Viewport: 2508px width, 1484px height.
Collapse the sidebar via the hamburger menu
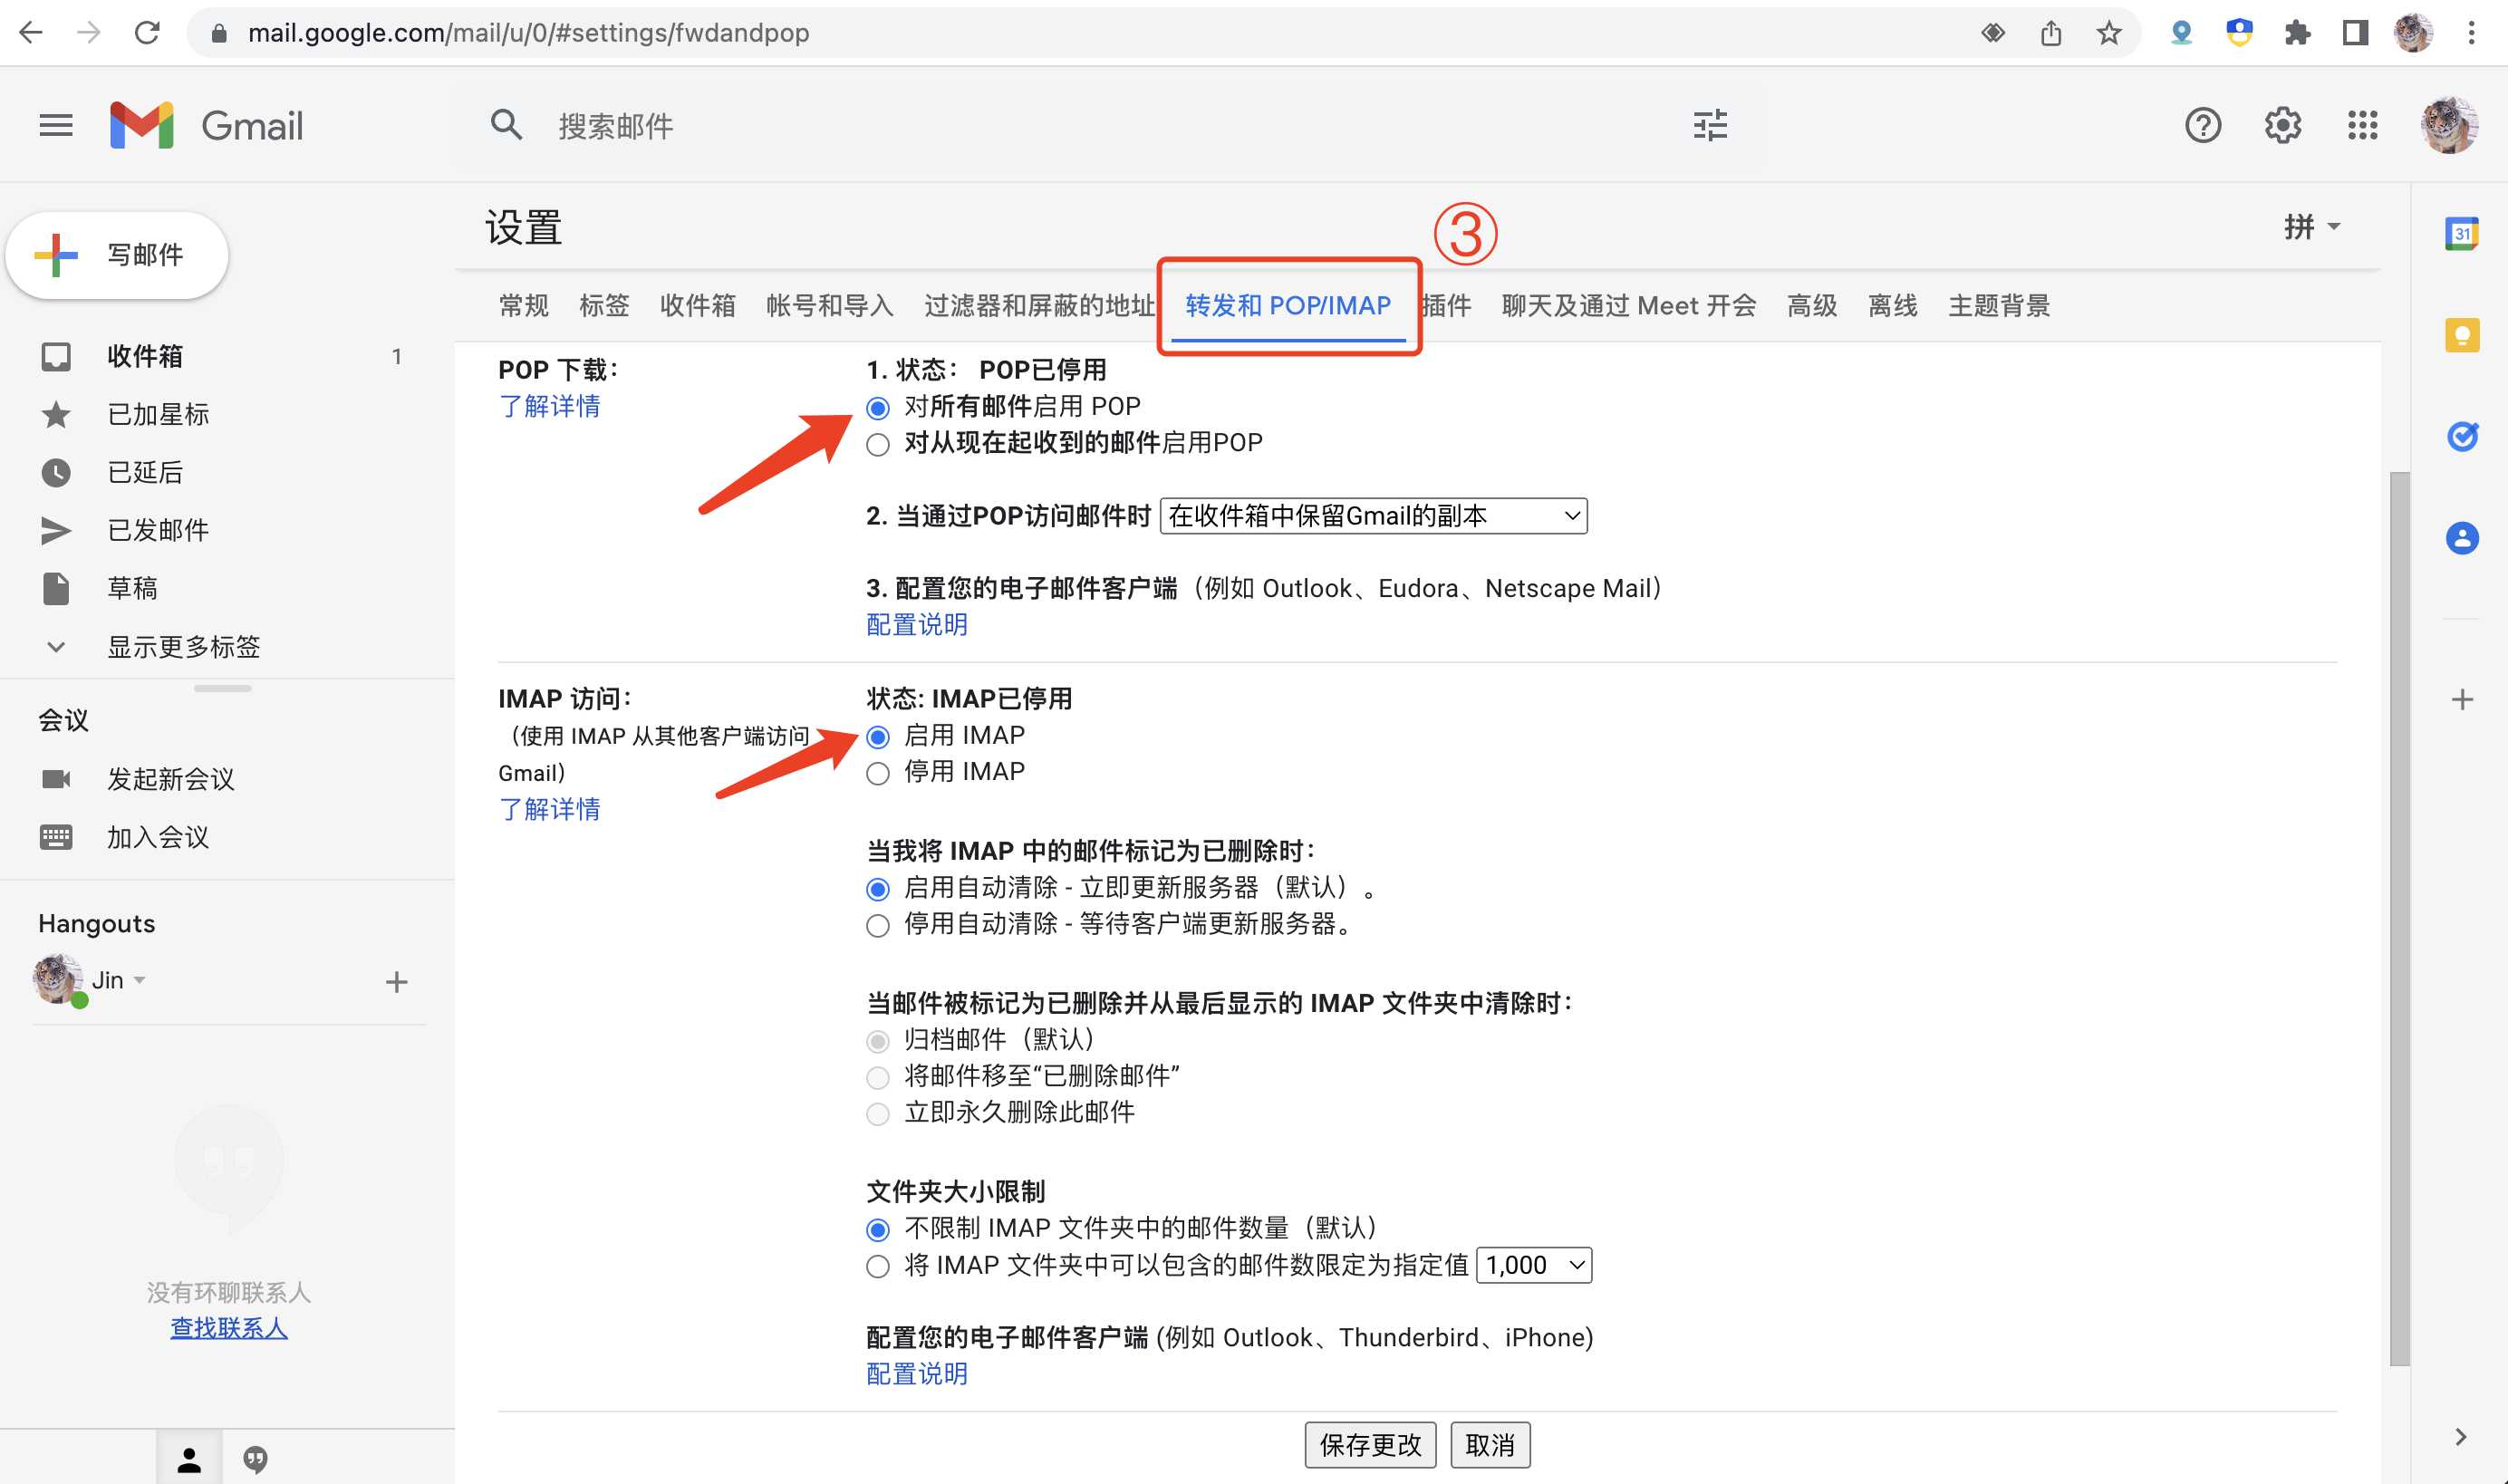pos(55,124)
